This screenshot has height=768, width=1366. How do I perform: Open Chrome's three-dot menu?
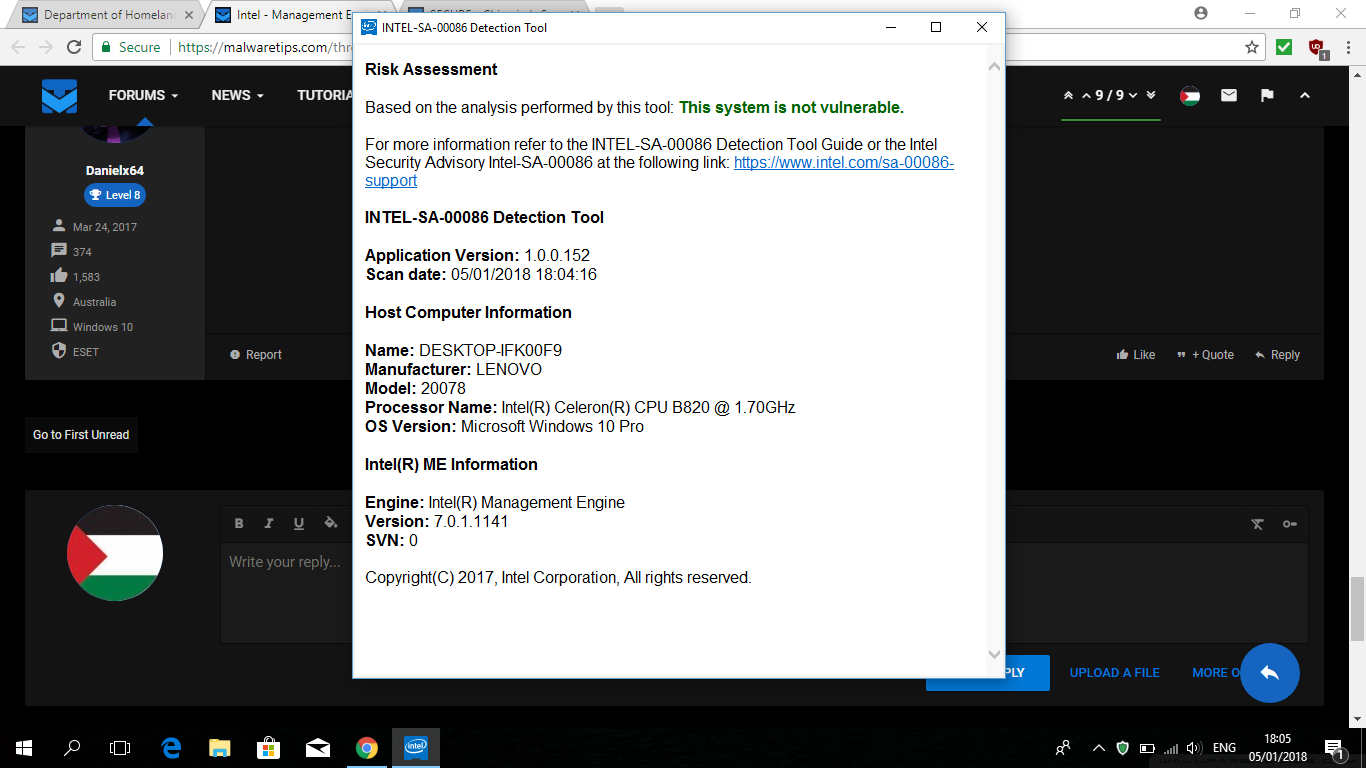click(1348, 47)
